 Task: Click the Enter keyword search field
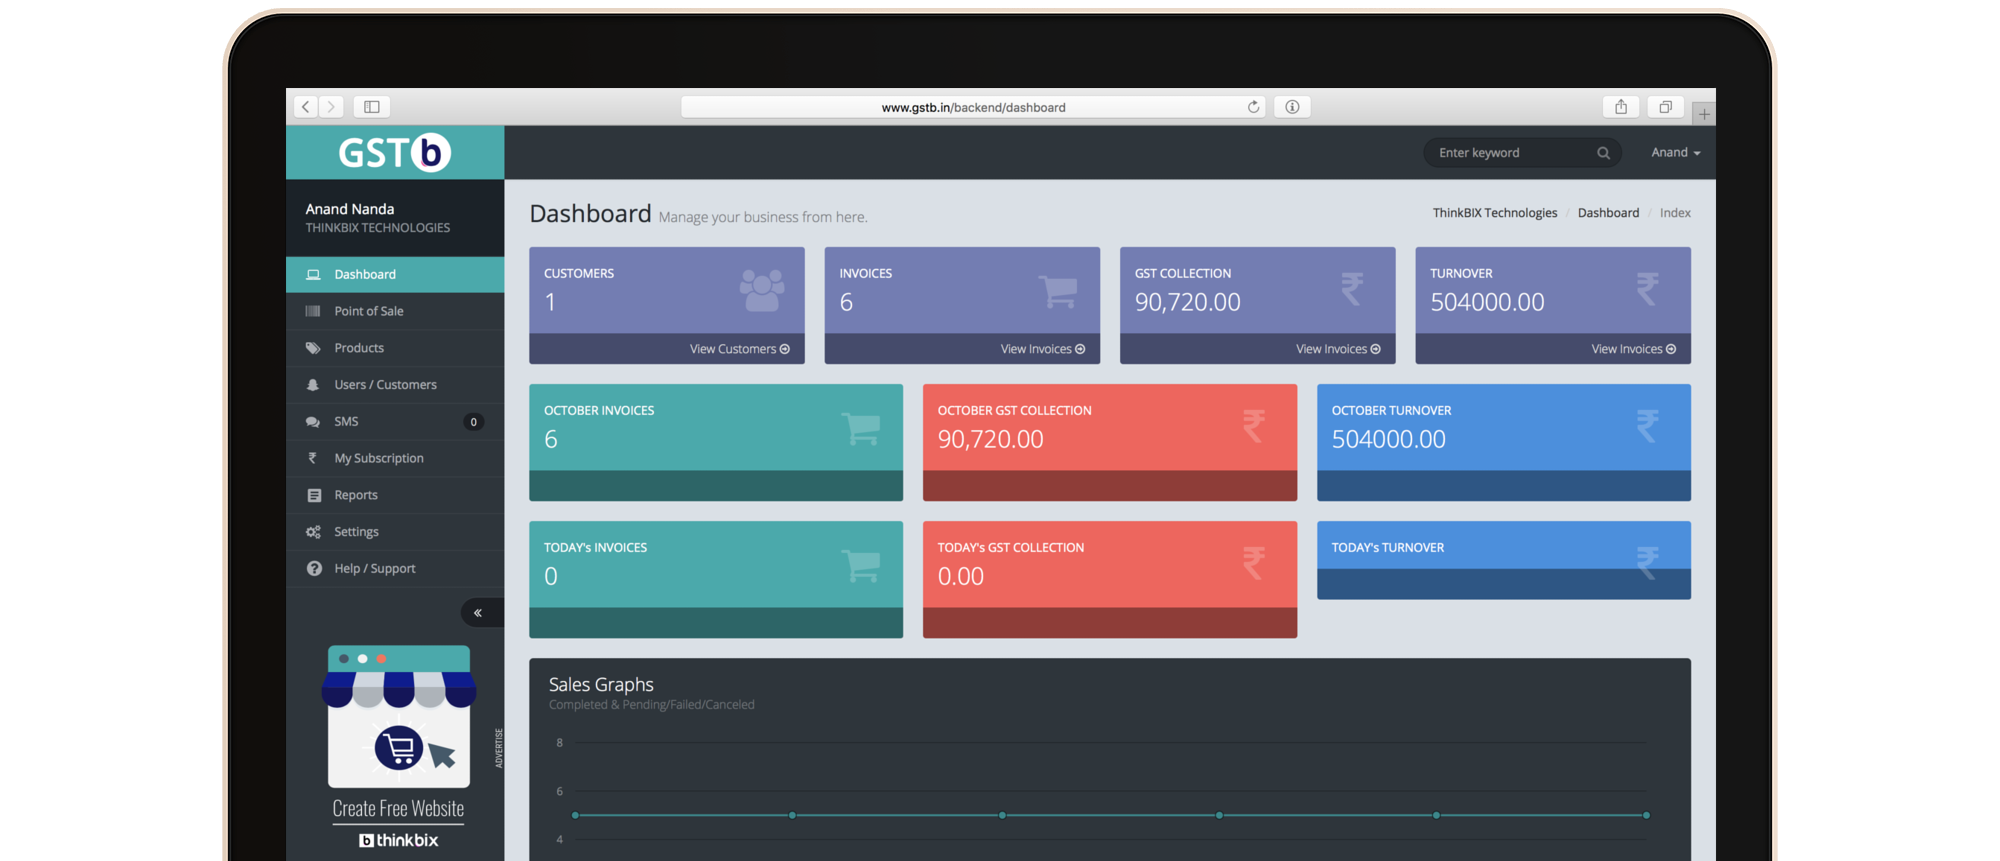click(1510, 153)
